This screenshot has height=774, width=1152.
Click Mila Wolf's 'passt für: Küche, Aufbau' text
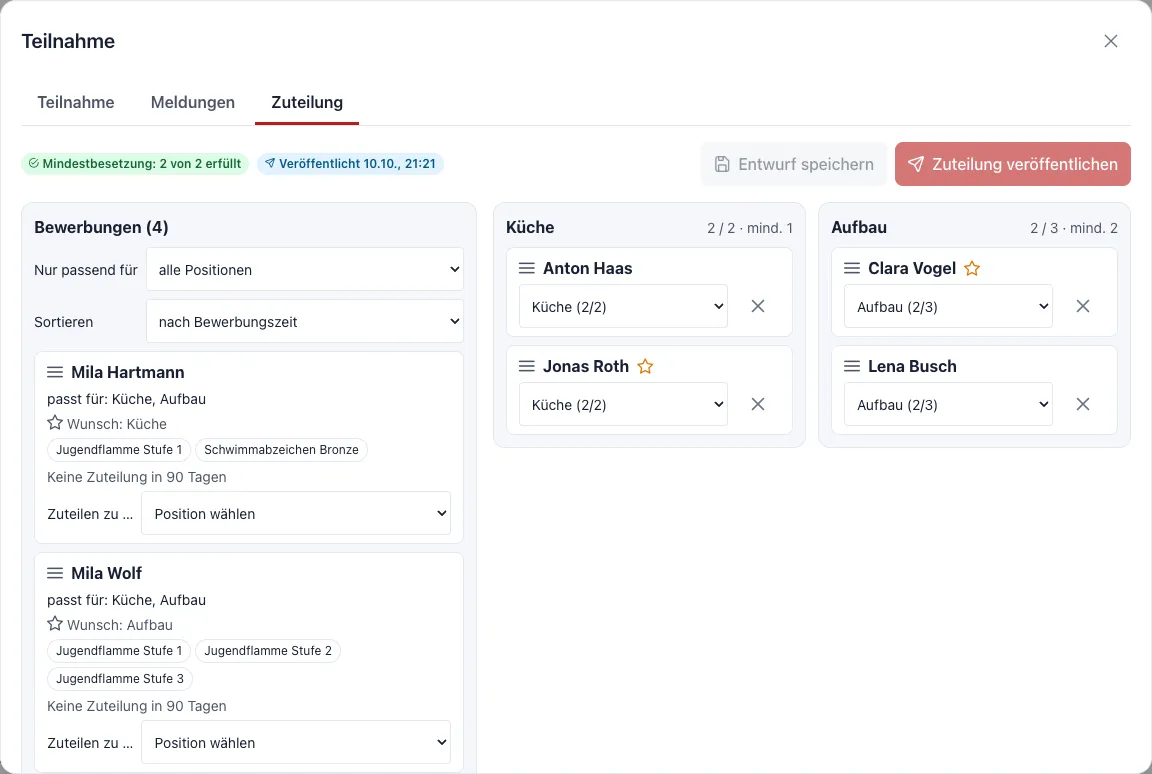click(126, 600)
